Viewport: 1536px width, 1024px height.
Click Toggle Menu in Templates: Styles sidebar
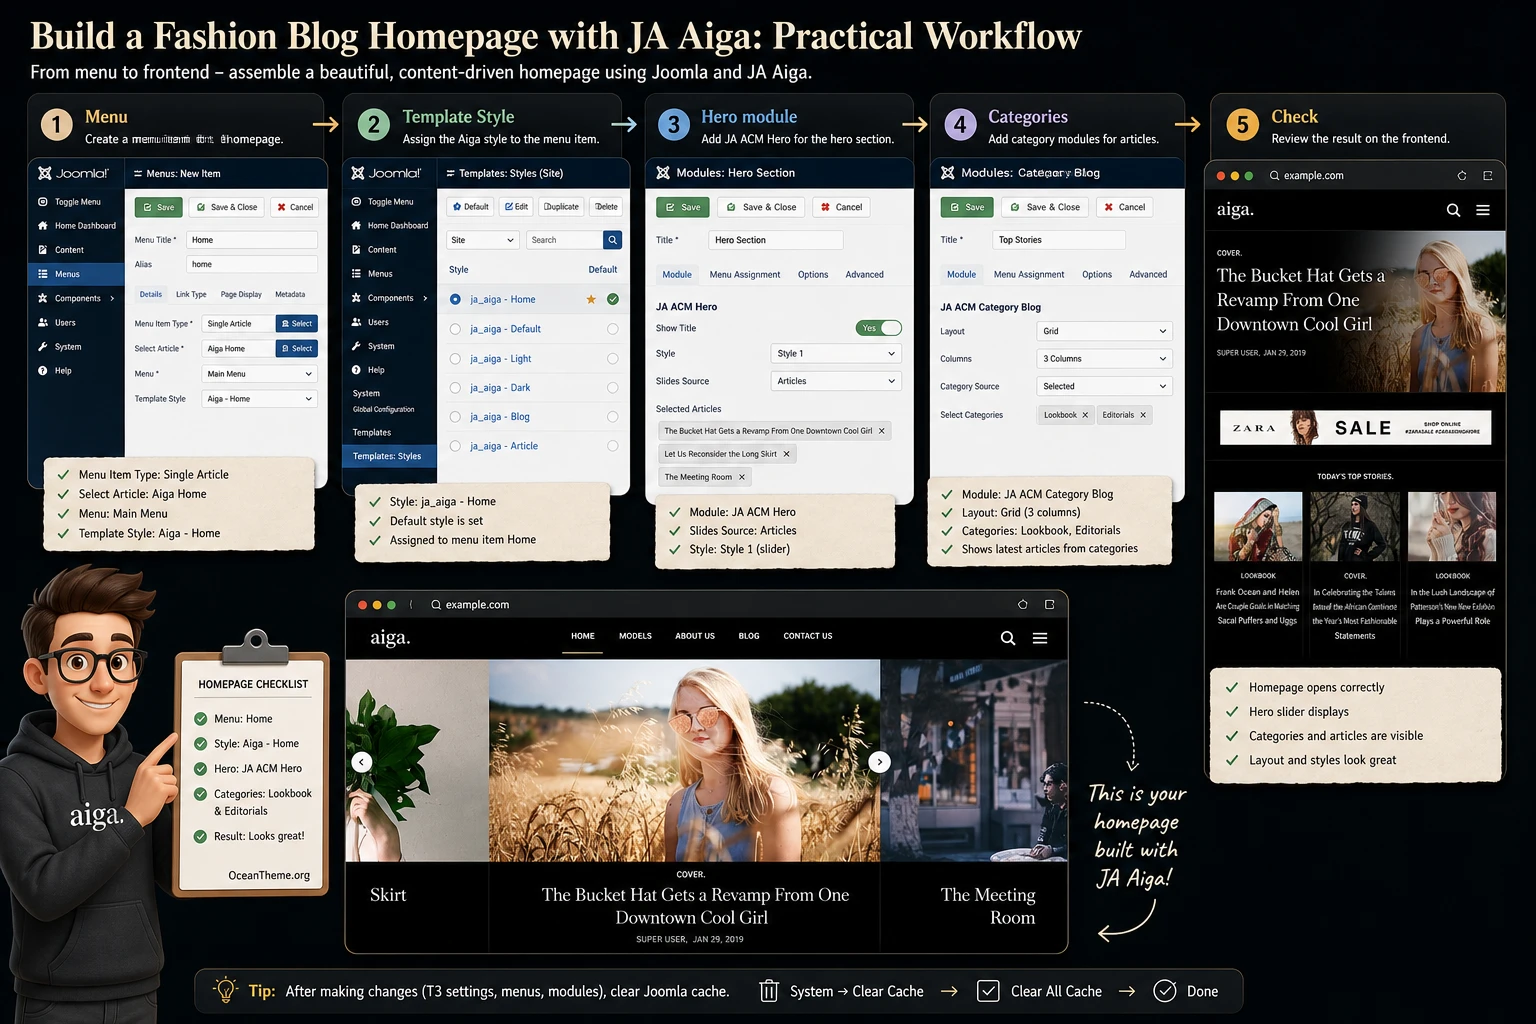[382, 202]
